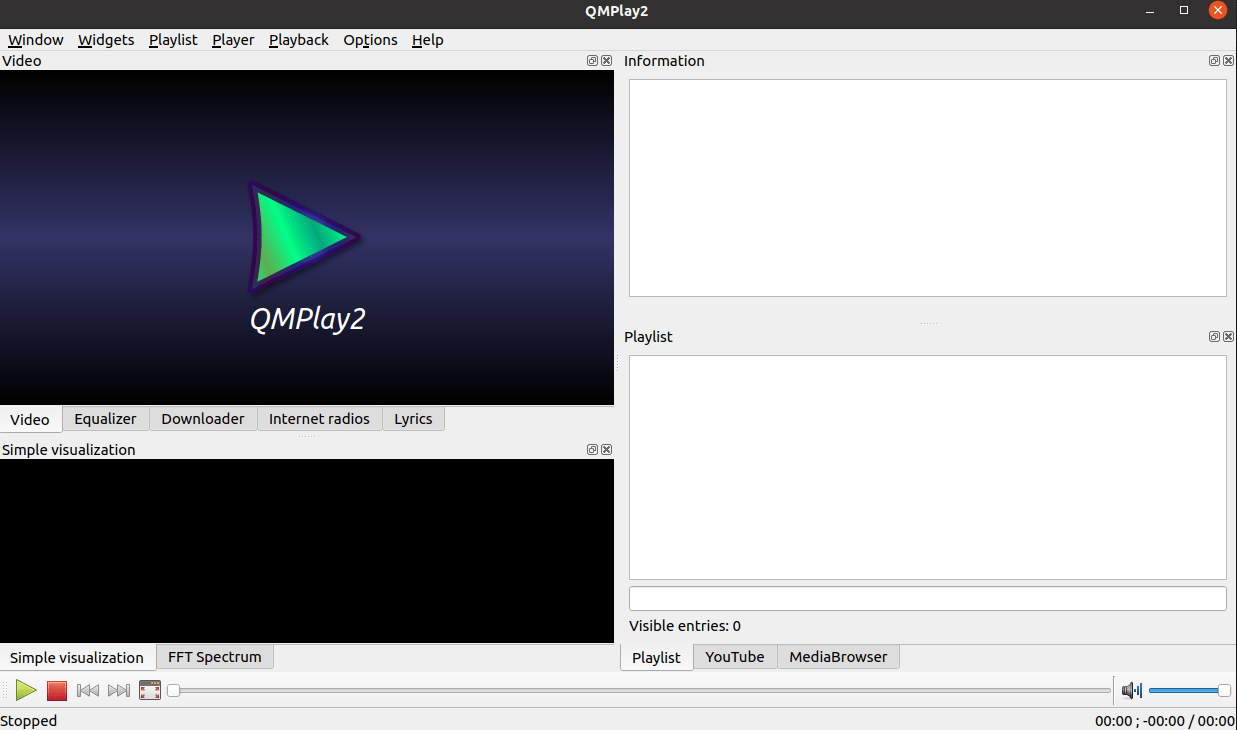Open the Playlist menu in menu bar
Image resolution: width=1237 pixels, height=730 pixels.
click(173, 40)
